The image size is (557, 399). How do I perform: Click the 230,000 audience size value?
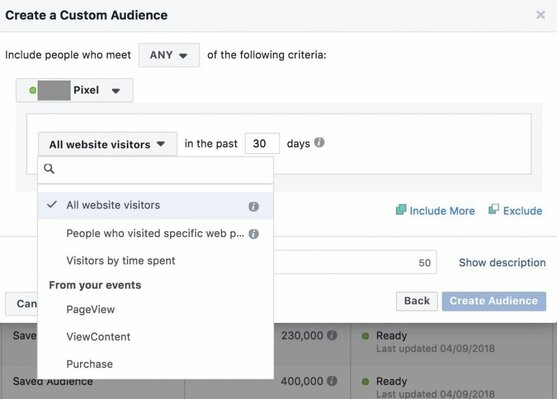302,335
